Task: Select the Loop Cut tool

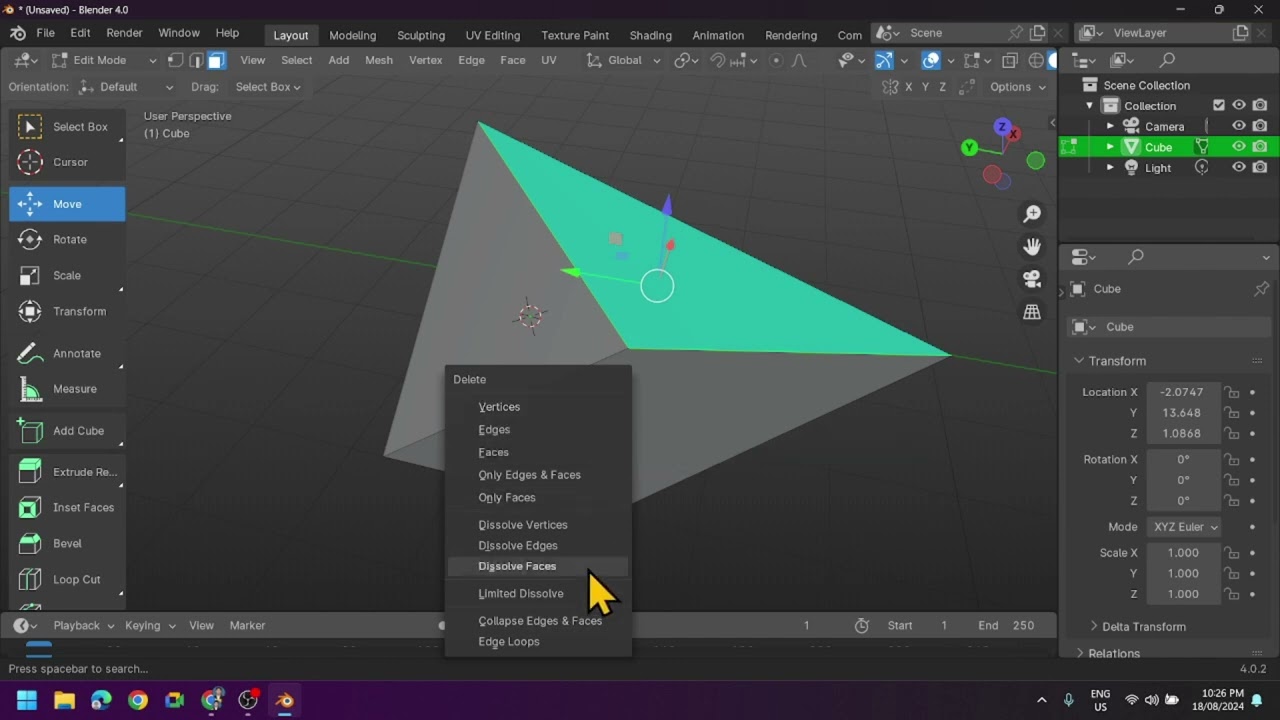Action: point(67,580)
